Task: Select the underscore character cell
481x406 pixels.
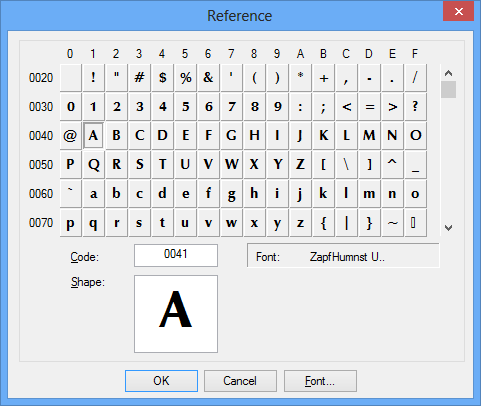Action: coord(415,164)
